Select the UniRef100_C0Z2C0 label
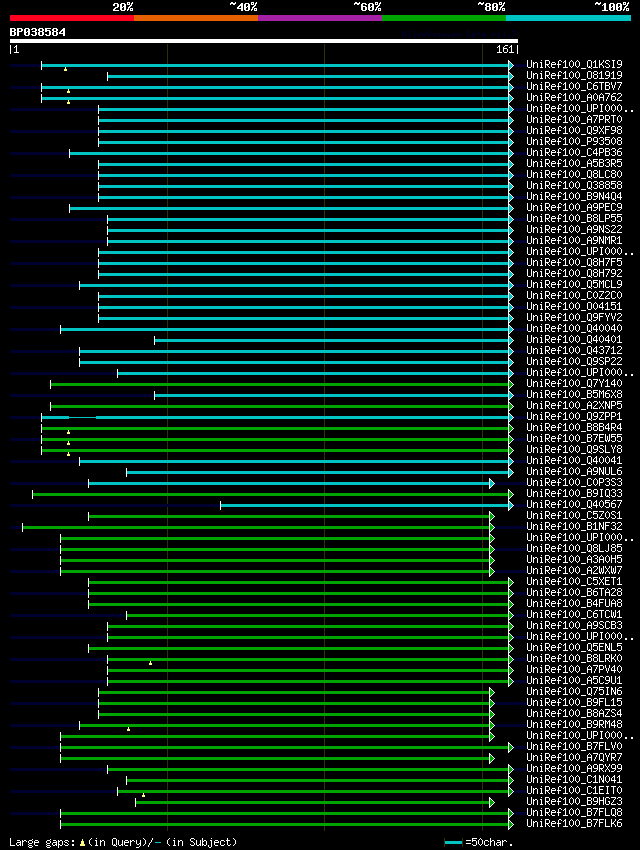This screenshot has width=640, height=850. tap(574, 295)
